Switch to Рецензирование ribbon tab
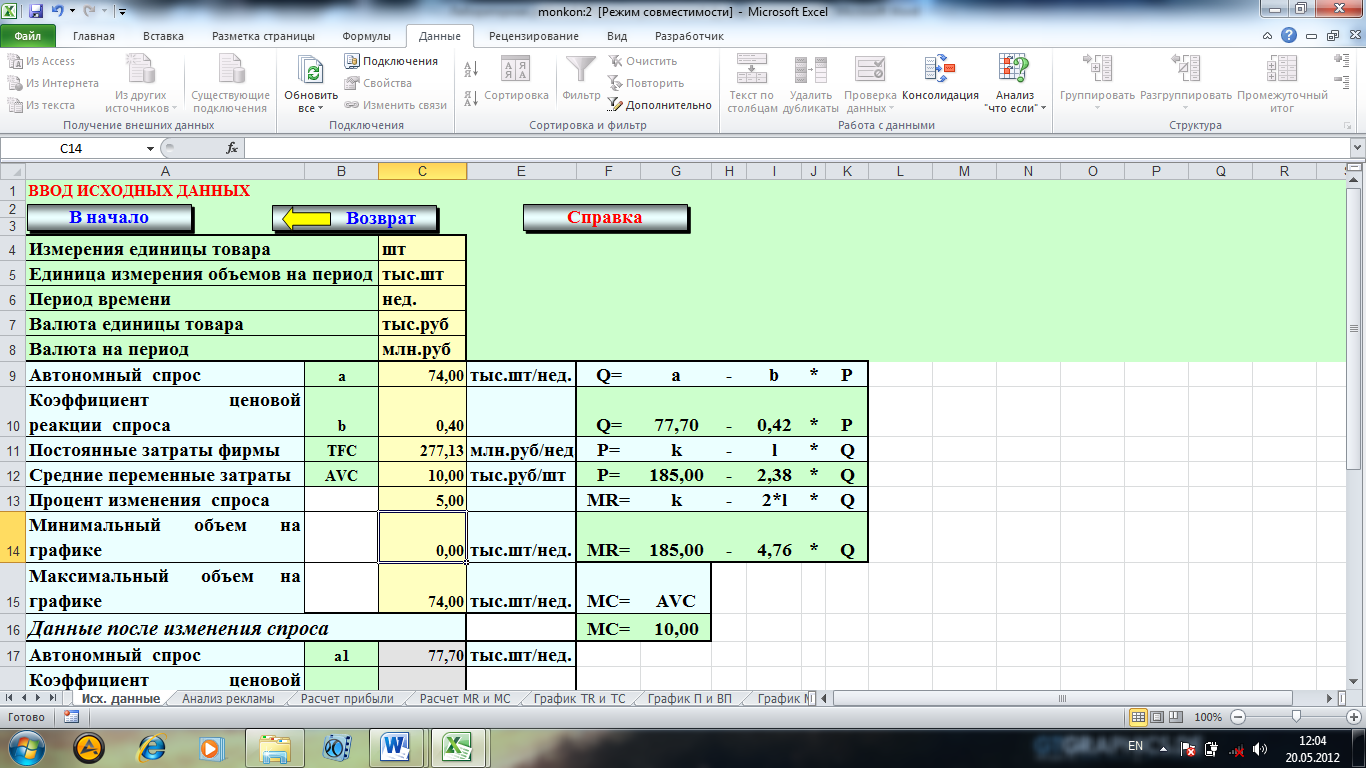Screen dimensions: 1366x768 [534, 36]
